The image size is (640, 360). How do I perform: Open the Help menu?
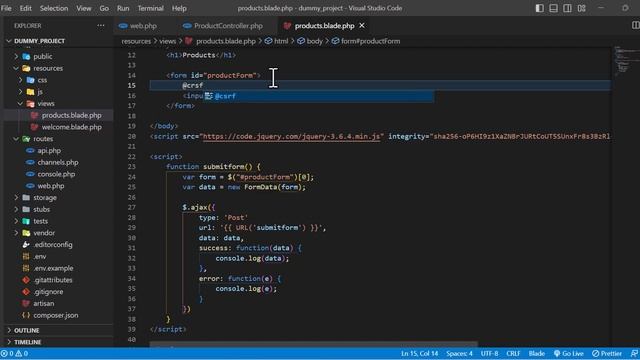point(179,8)
